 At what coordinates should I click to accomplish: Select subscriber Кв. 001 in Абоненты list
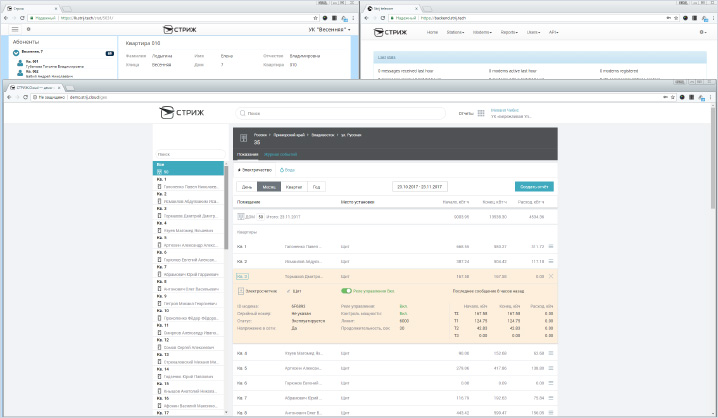click(x=50, y=64)
